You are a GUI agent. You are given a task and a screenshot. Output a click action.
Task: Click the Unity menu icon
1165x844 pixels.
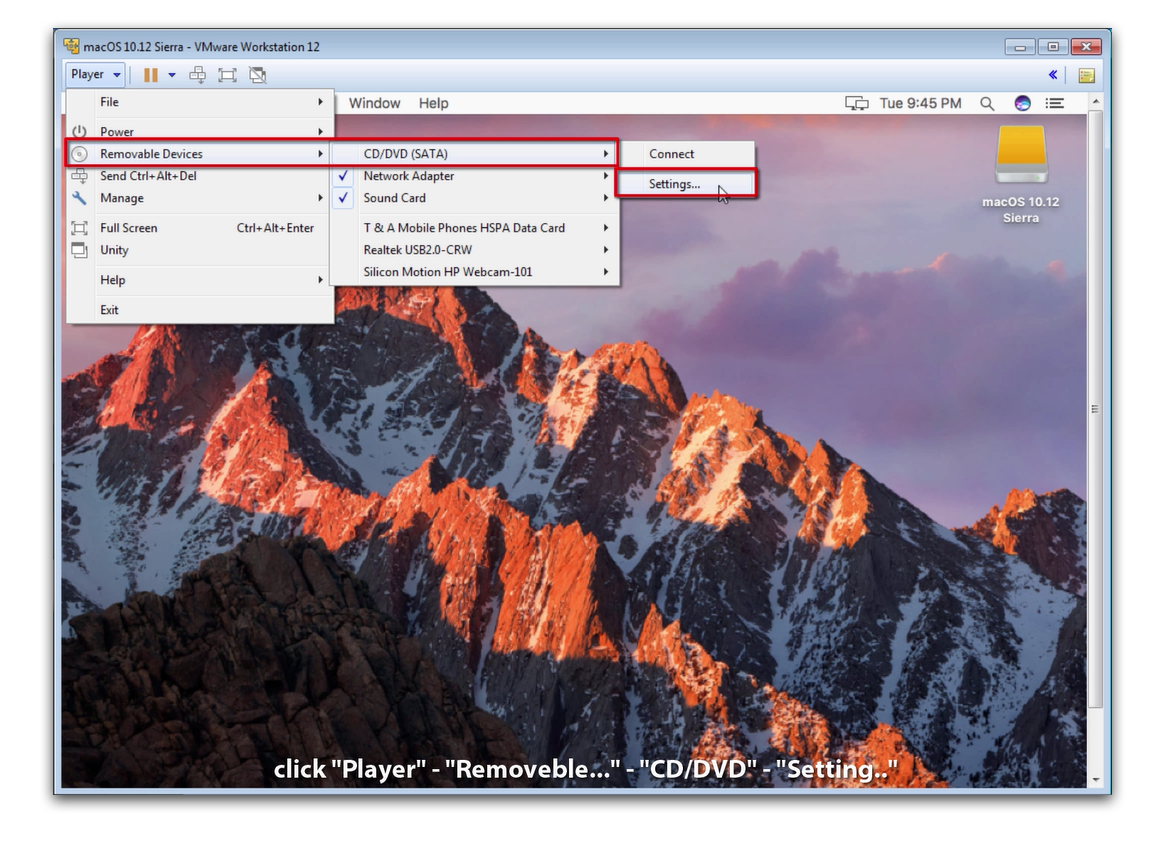[x=79, y=250]
